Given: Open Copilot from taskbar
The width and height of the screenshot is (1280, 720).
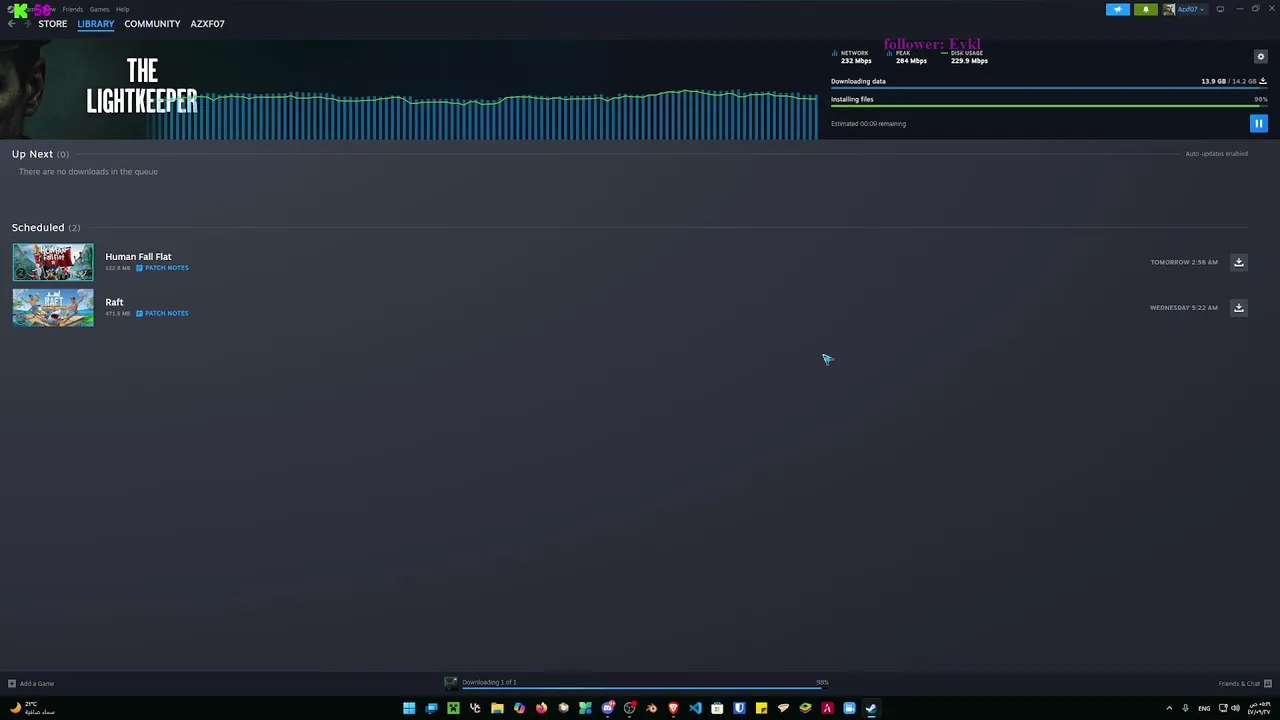Looking at the screenshot, I should point(519,708).
